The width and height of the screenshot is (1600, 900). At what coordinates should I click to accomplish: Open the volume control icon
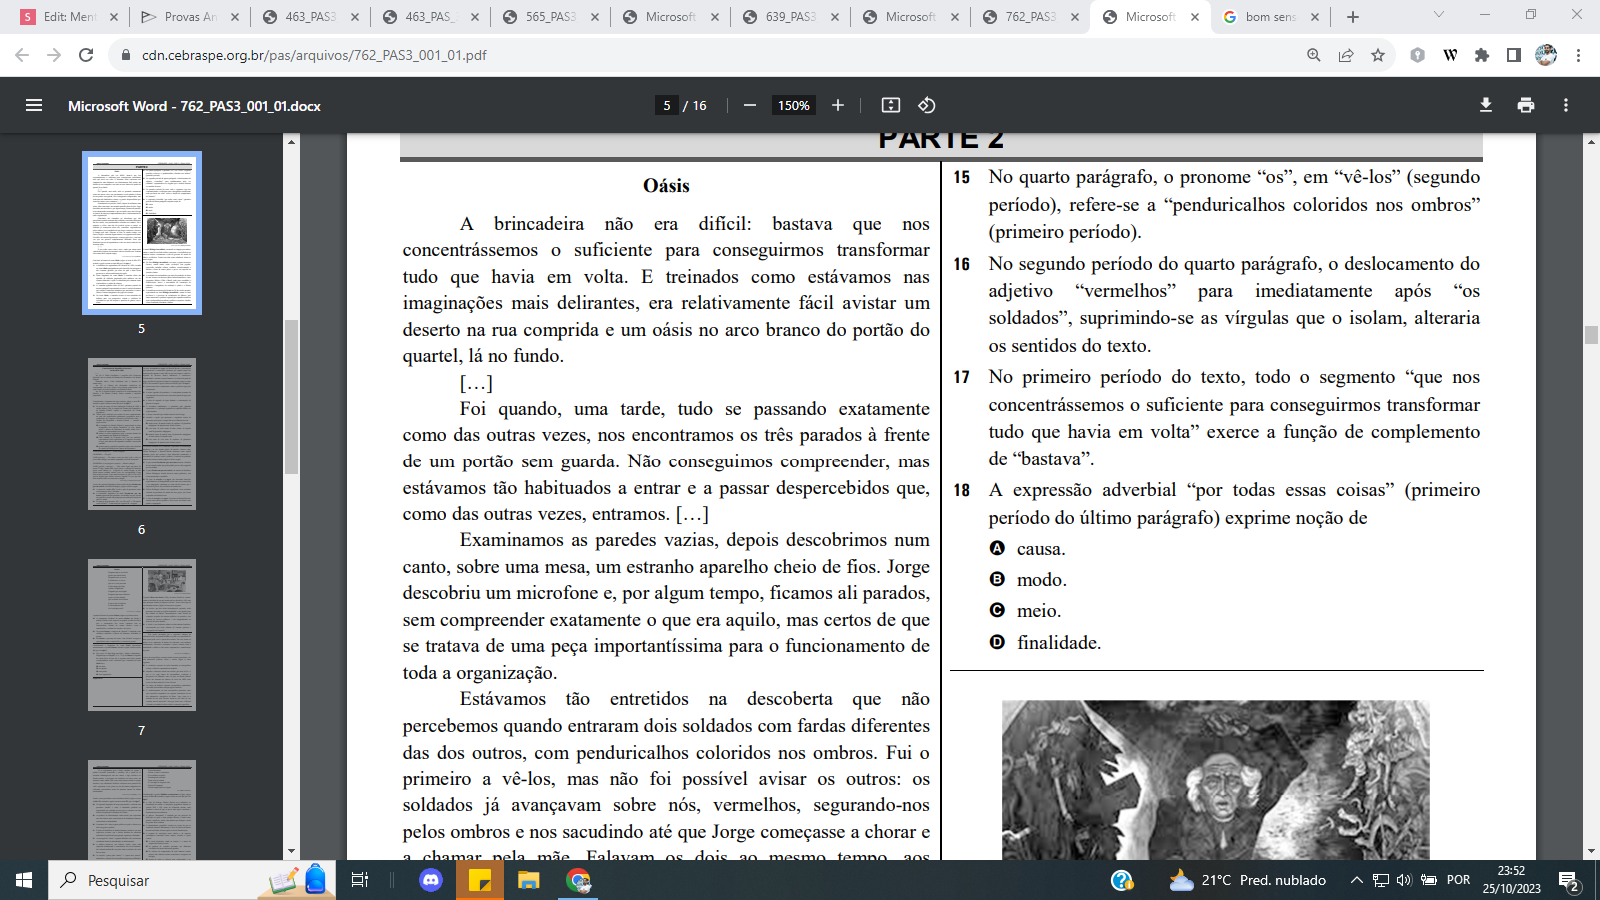(1404, 880)
